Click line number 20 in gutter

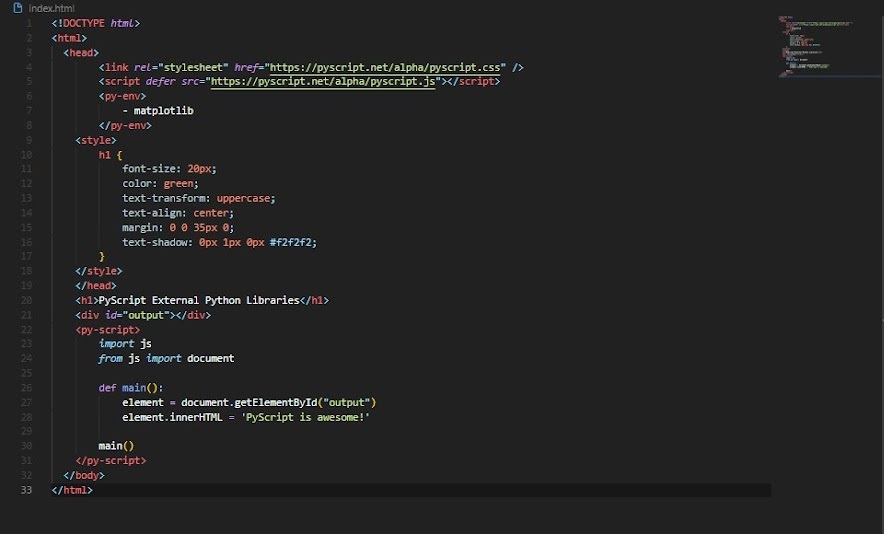coord(26,300)
